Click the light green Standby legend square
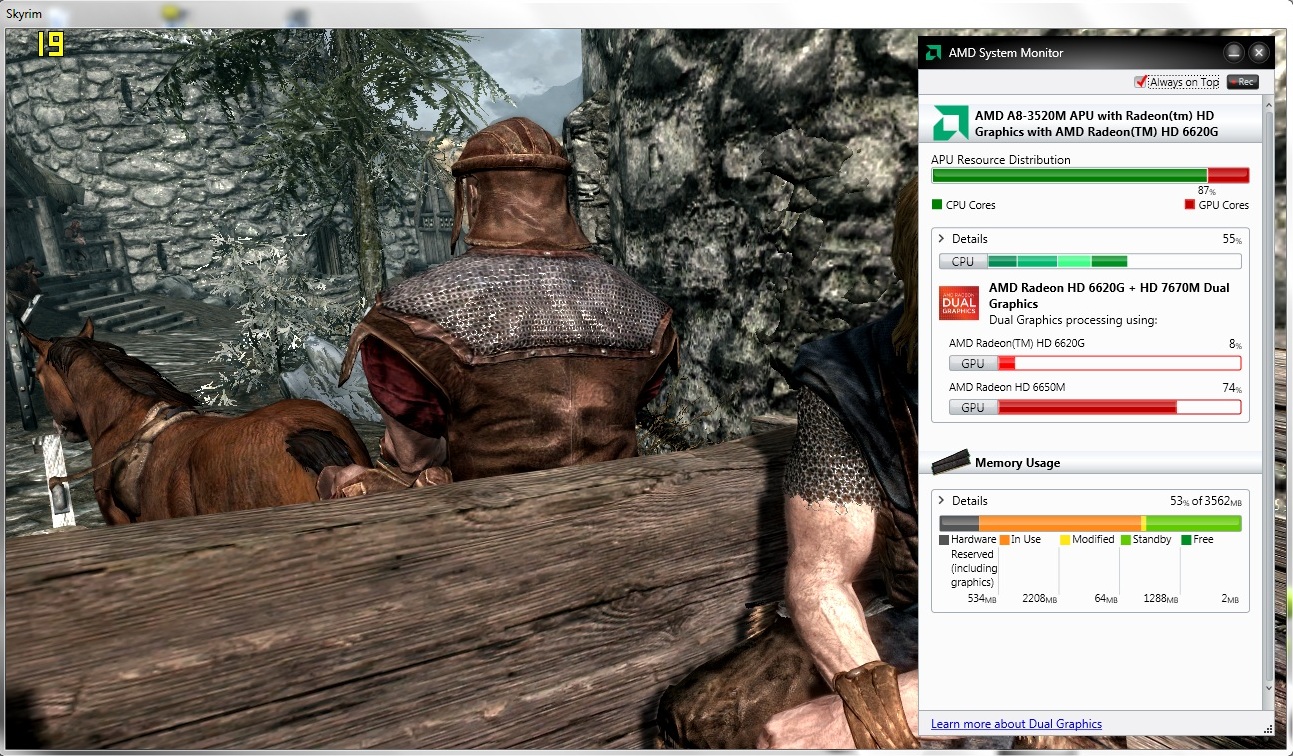Viewport: 1293px width, 756px height. (1126, 540)
